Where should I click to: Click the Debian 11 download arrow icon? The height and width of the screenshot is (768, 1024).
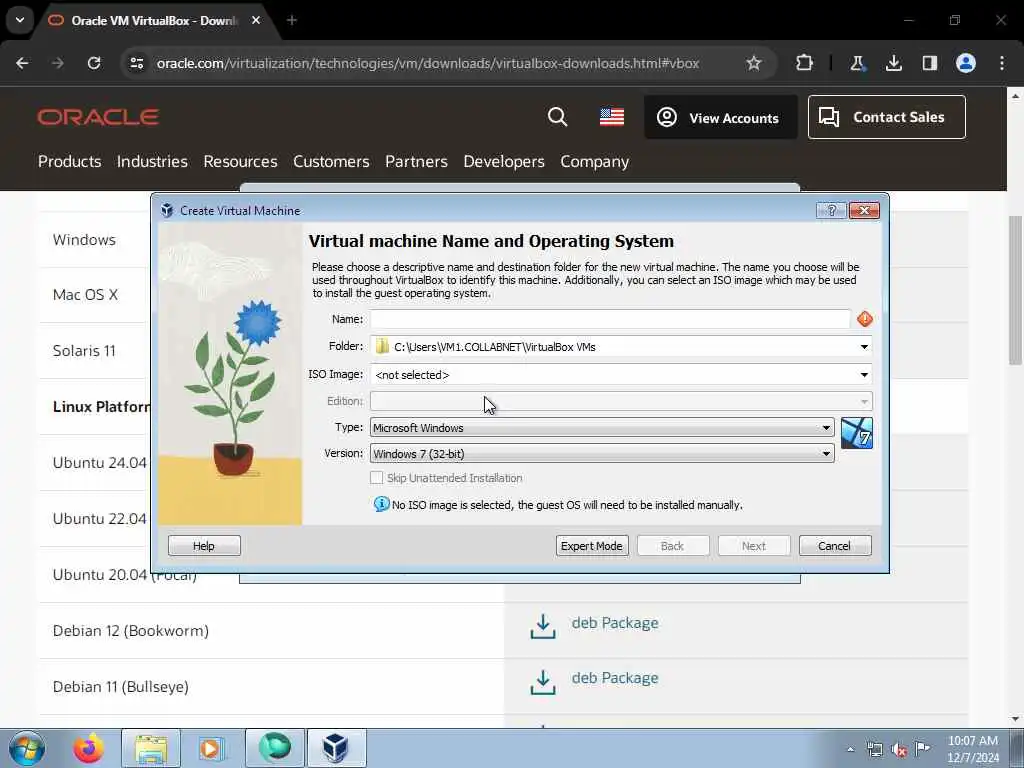click(543, 682)
